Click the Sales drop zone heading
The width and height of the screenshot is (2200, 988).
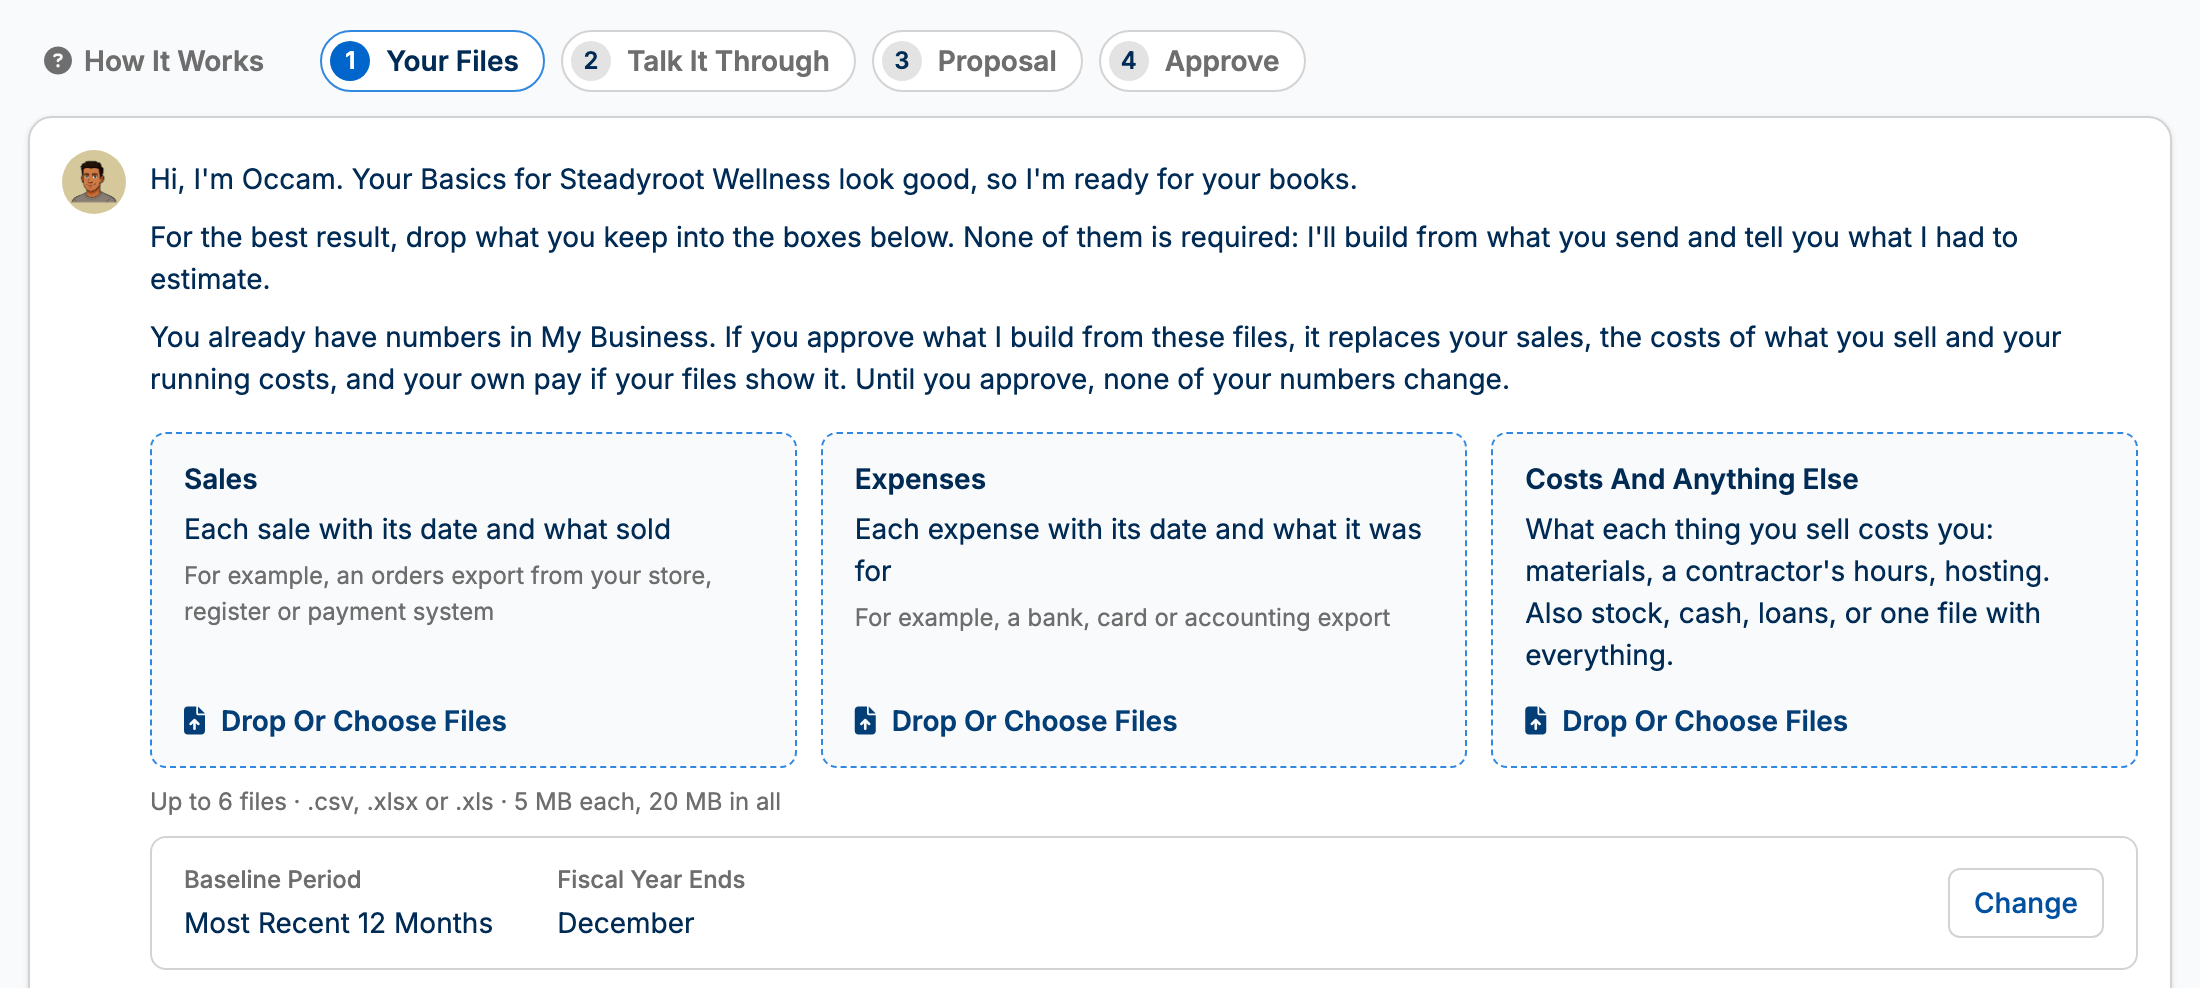click(x=221, y=479)
